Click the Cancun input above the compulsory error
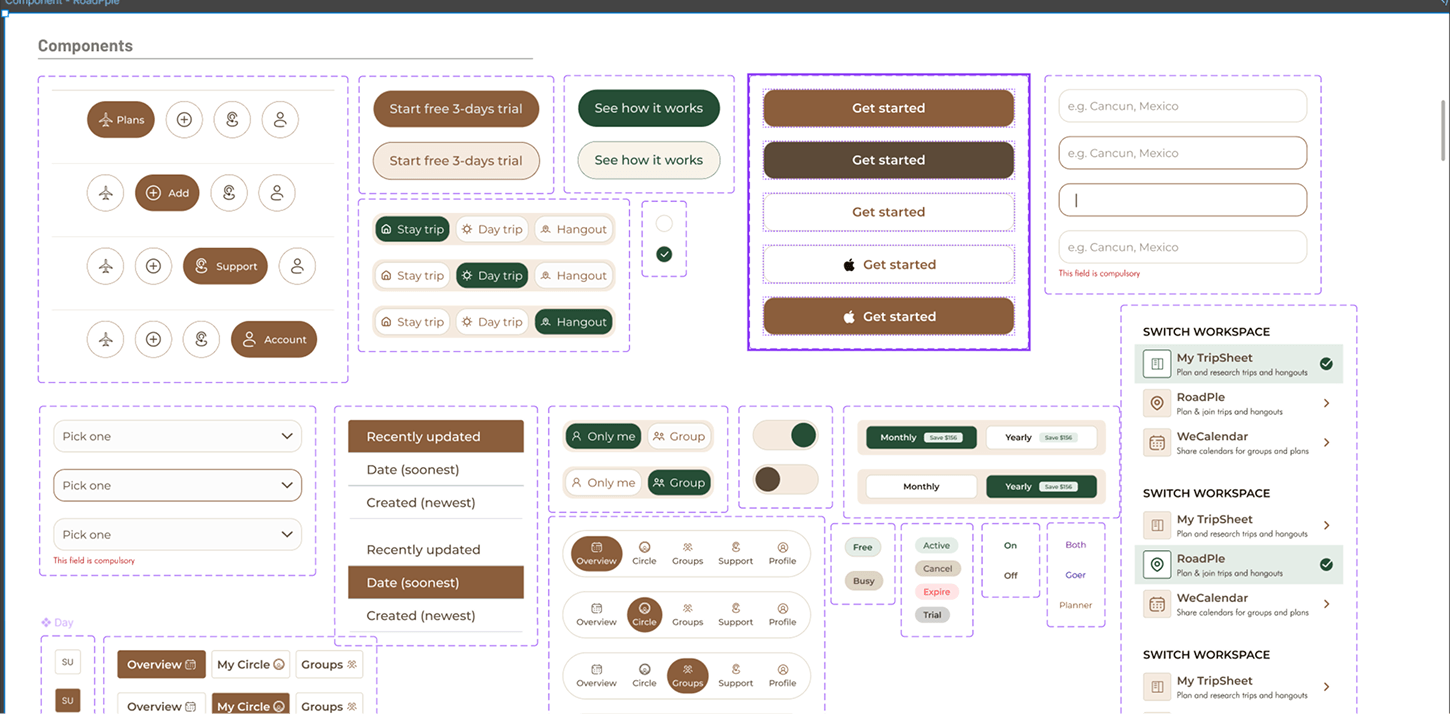The image size is (1450, 714). [x=1183, y=247]
